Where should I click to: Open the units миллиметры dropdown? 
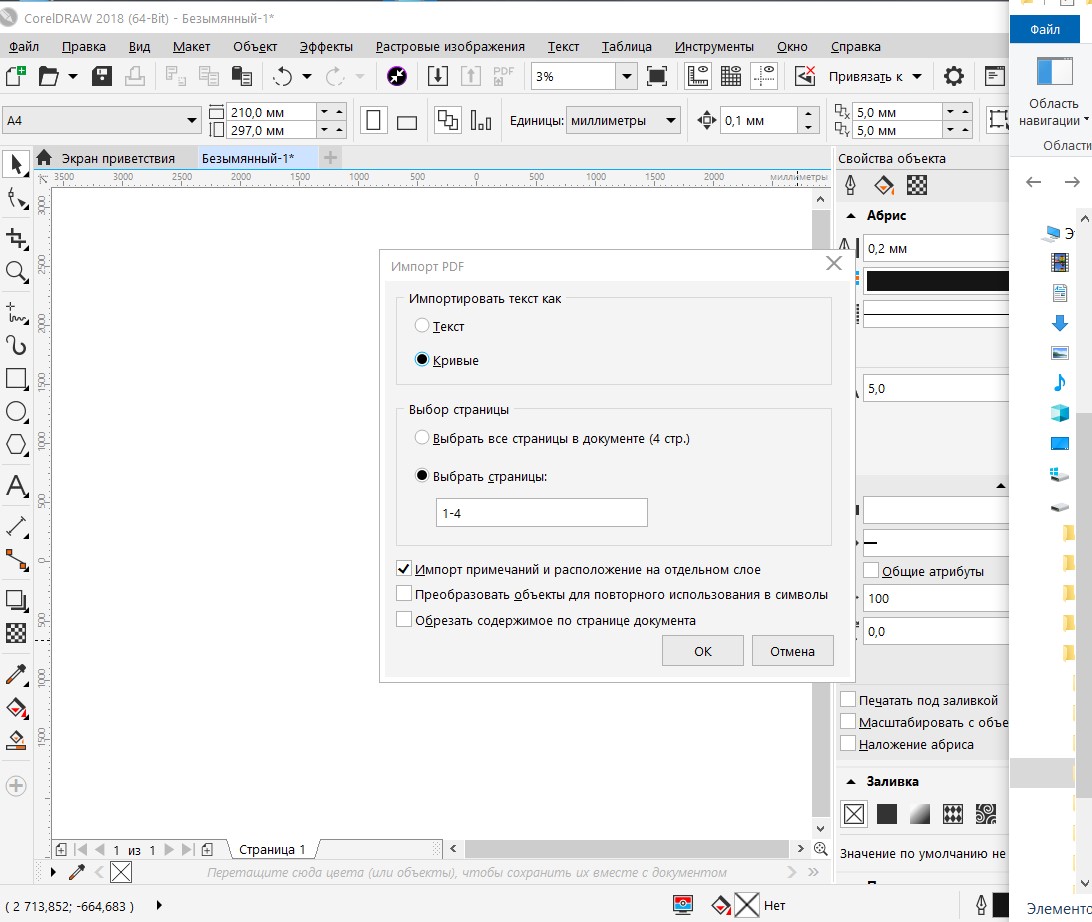point(671,121)
